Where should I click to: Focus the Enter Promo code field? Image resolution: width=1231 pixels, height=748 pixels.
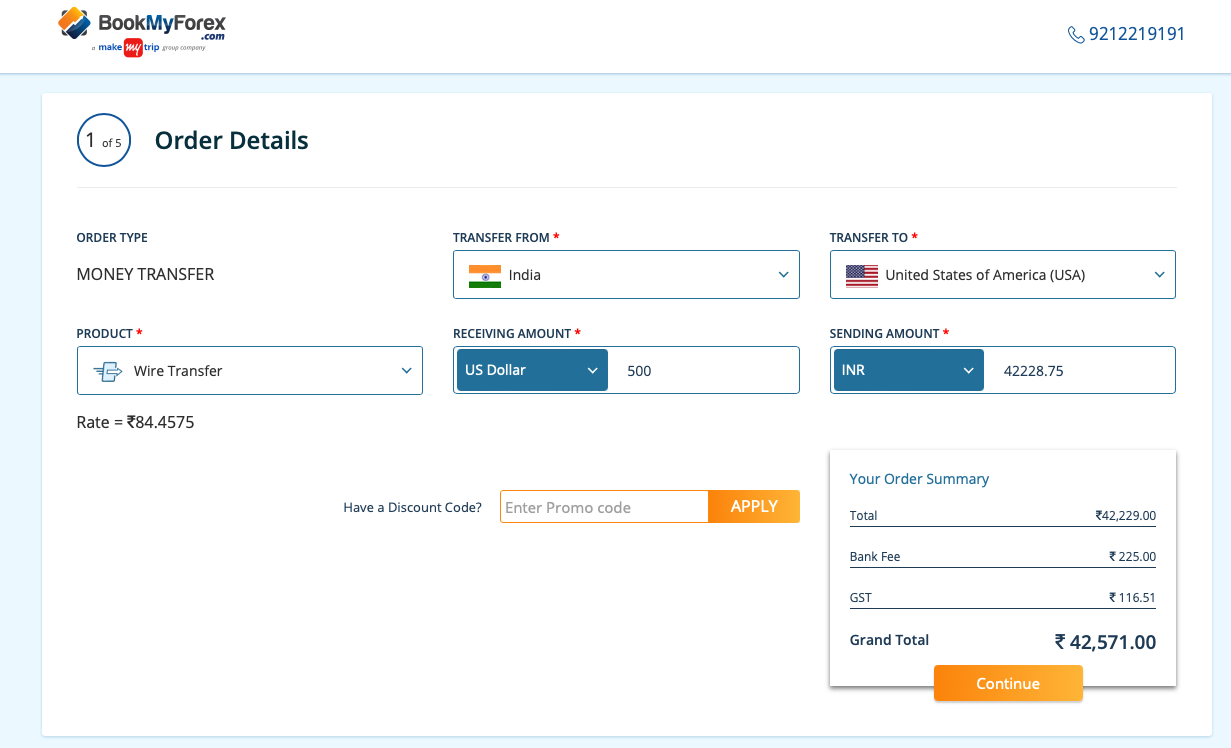coord(604,507)
